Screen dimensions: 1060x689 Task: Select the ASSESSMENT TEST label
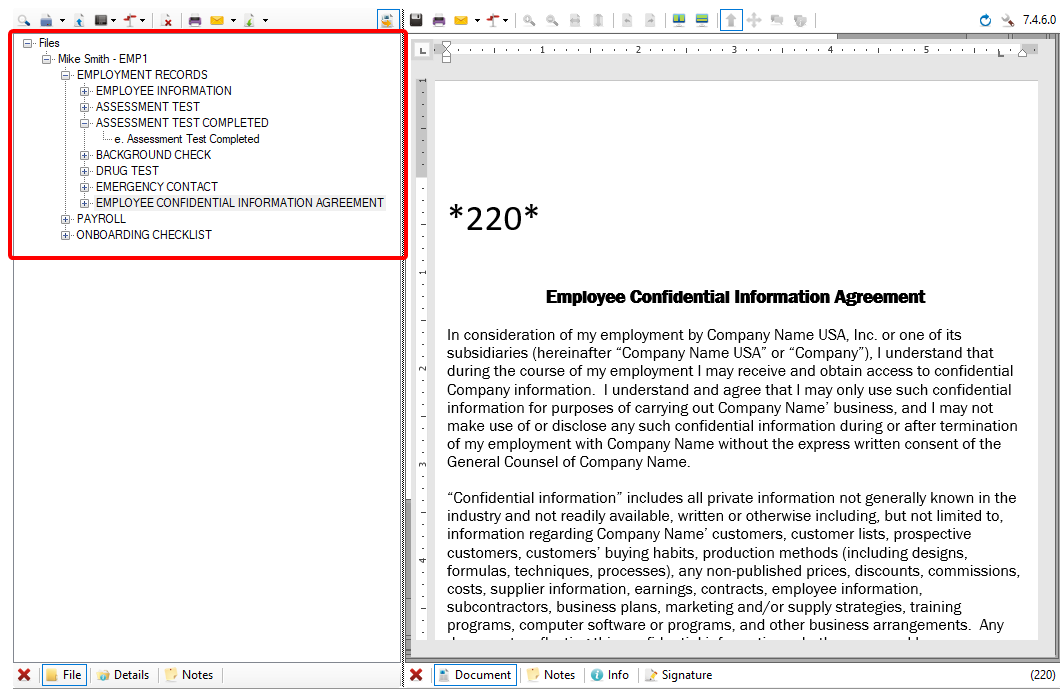pos(147,107)
